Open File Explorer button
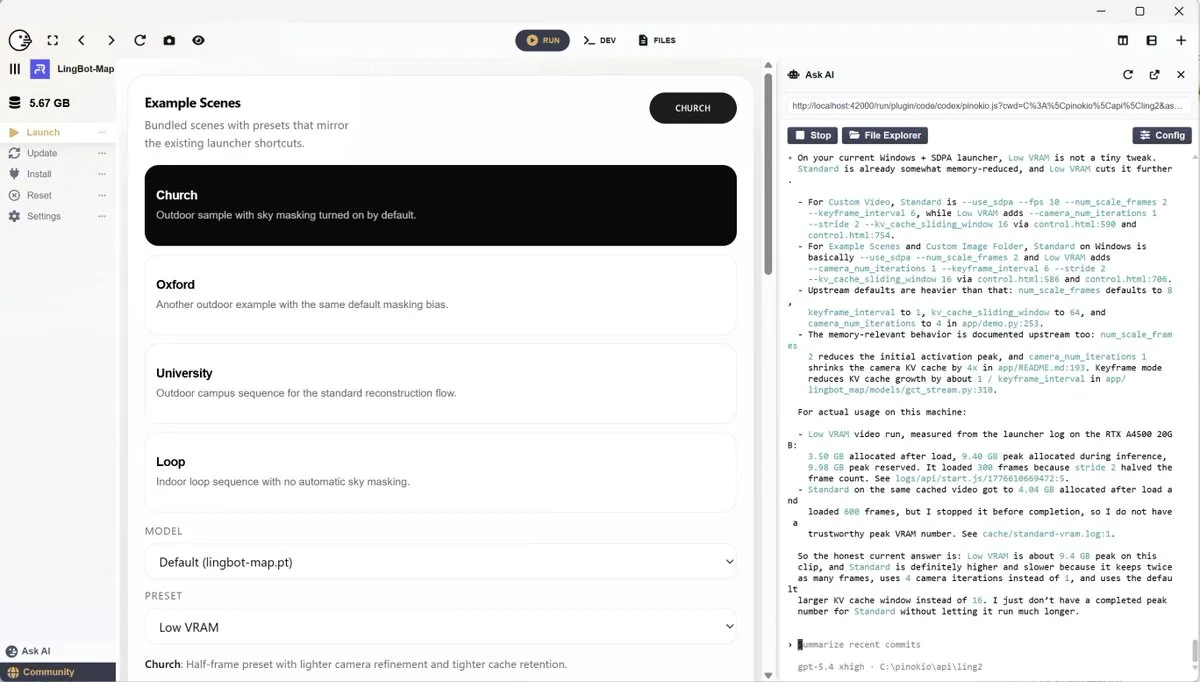This screenshot has width=1200, height=682. (x=885, y=135)
